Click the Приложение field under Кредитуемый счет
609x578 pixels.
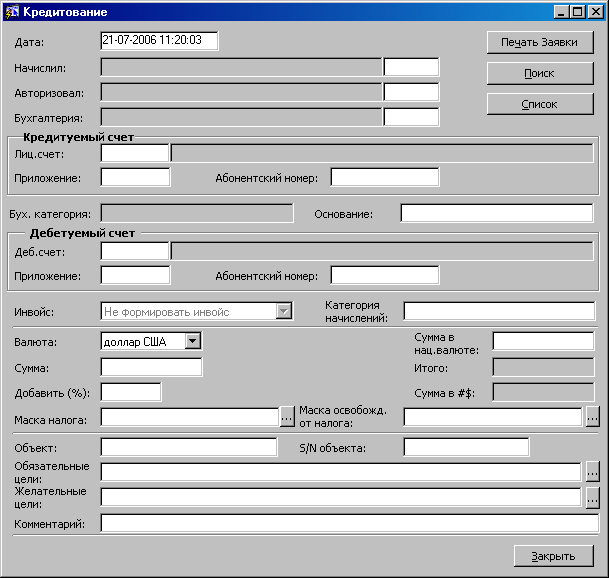[x=135, y=177]
